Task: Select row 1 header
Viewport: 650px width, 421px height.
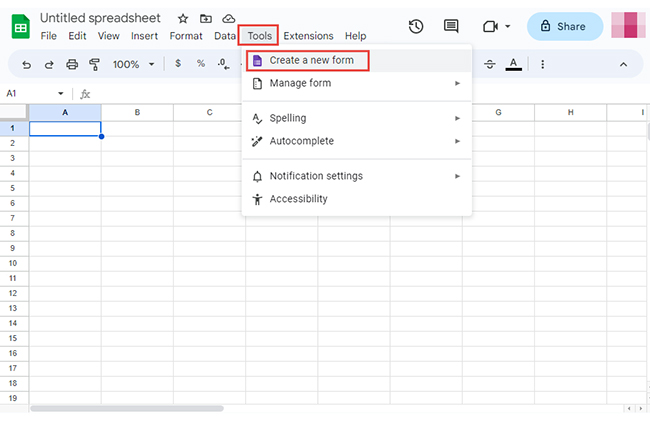Action: (13, 128)
